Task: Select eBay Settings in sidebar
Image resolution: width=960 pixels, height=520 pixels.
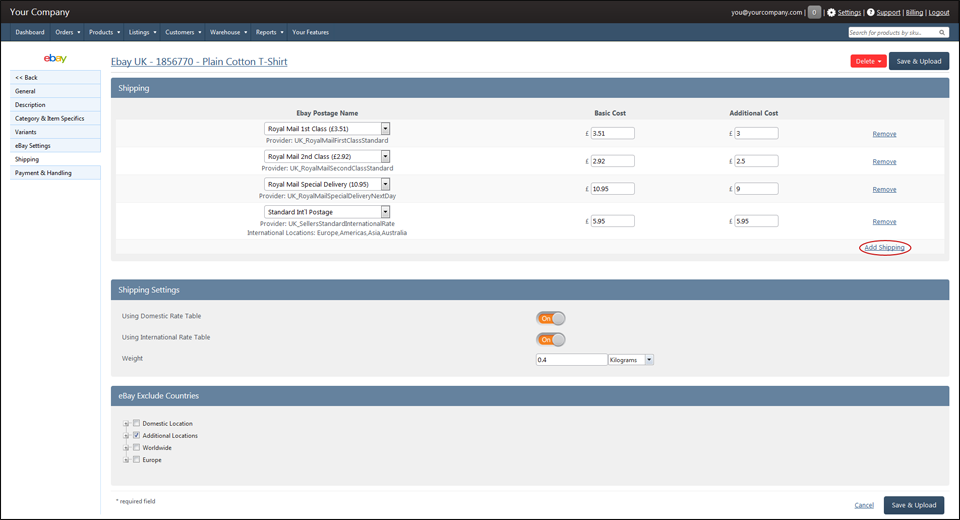Action: (55, 146)
